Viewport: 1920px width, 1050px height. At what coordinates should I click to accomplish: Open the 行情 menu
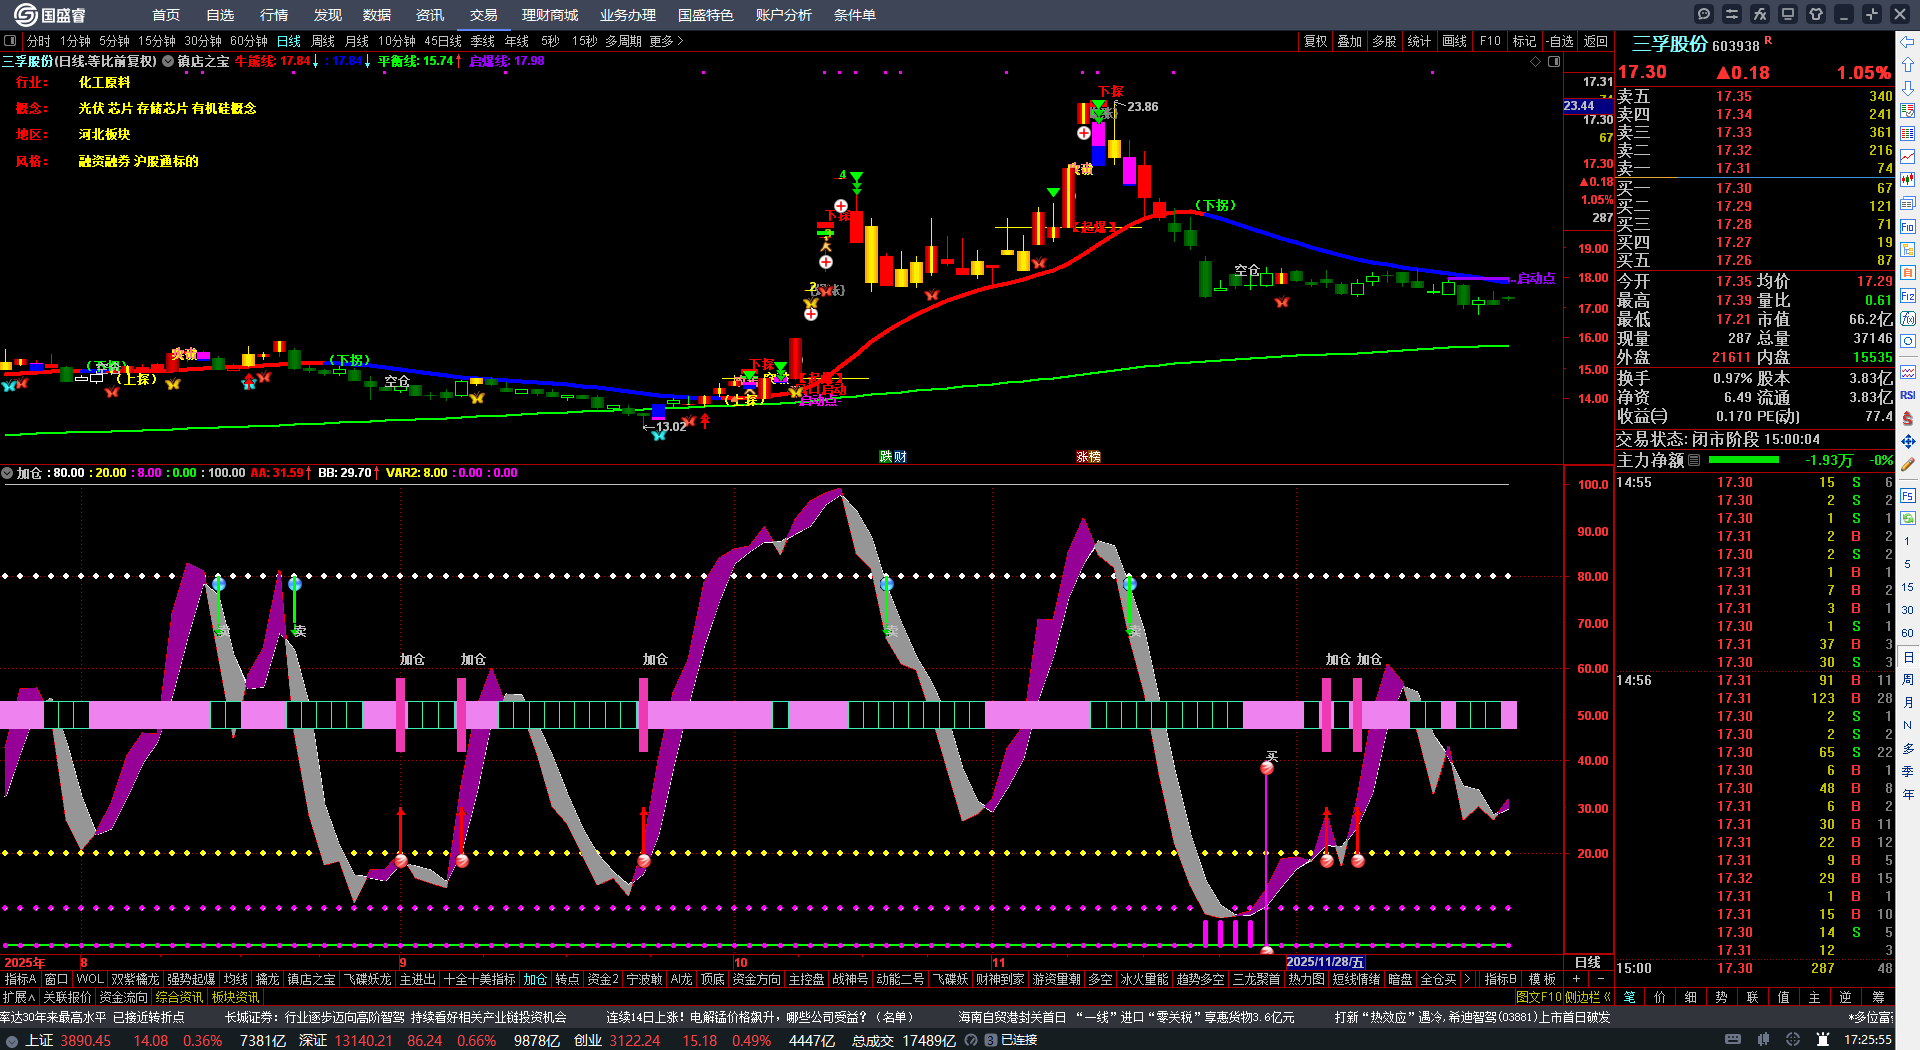pos(274,15)
